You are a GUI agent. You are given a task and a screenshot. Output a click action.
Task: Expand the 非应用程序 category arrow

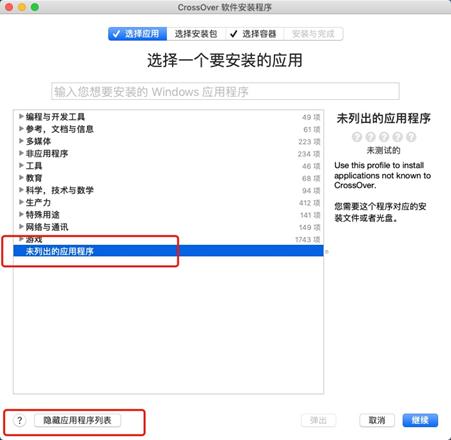tap(21, 153)
